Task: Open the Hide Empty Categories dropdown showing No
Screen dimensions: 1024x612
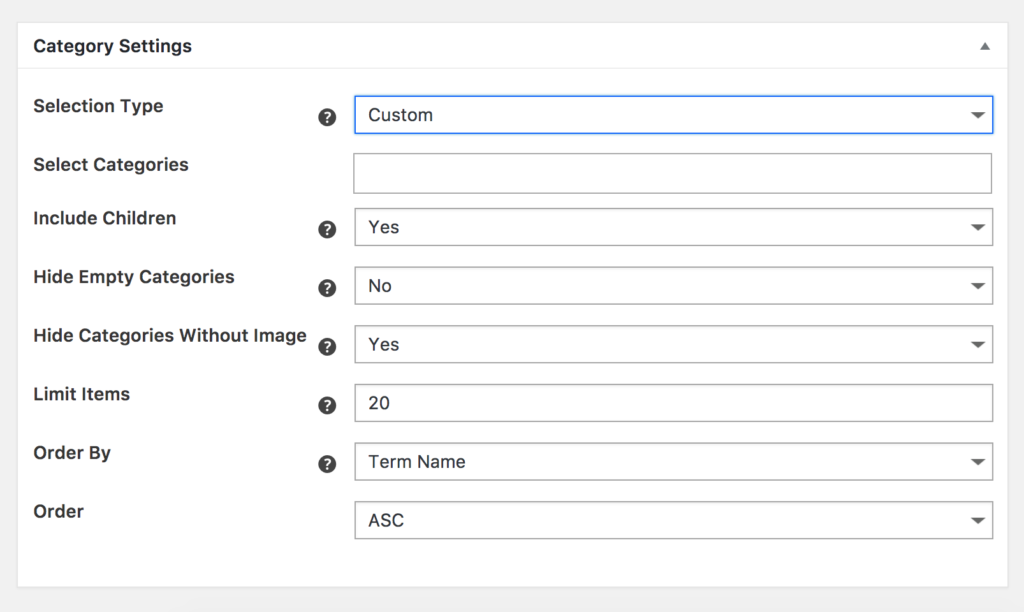Action: [x=673, y=286]
